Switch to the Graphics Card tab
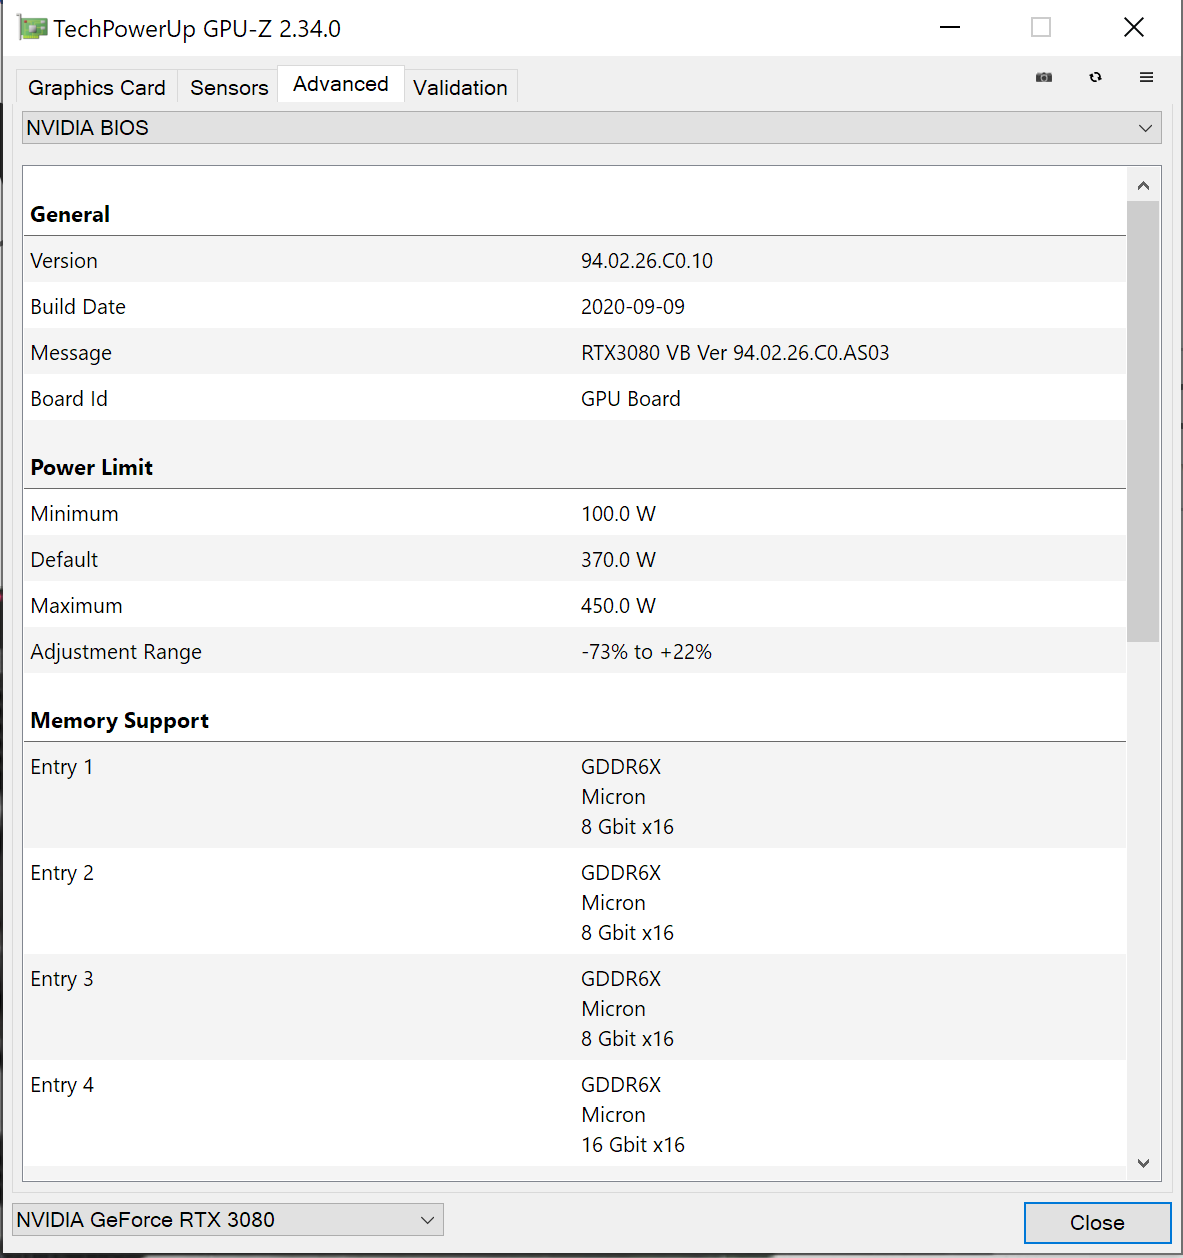Viewport: 1183px width, 1258px height. 97,88
